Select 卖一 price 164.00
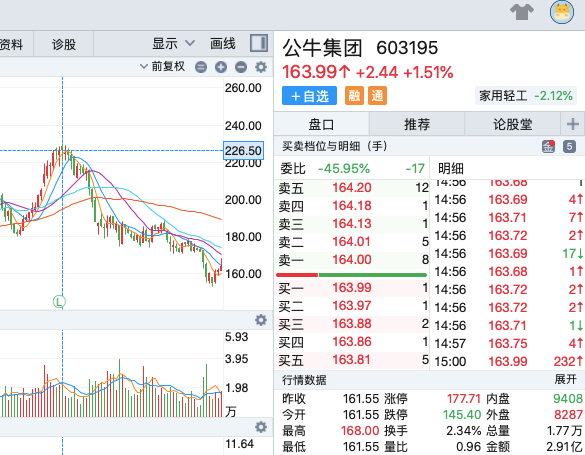The width and height of the screenshot is (585, 455). [x=352, y=260]
